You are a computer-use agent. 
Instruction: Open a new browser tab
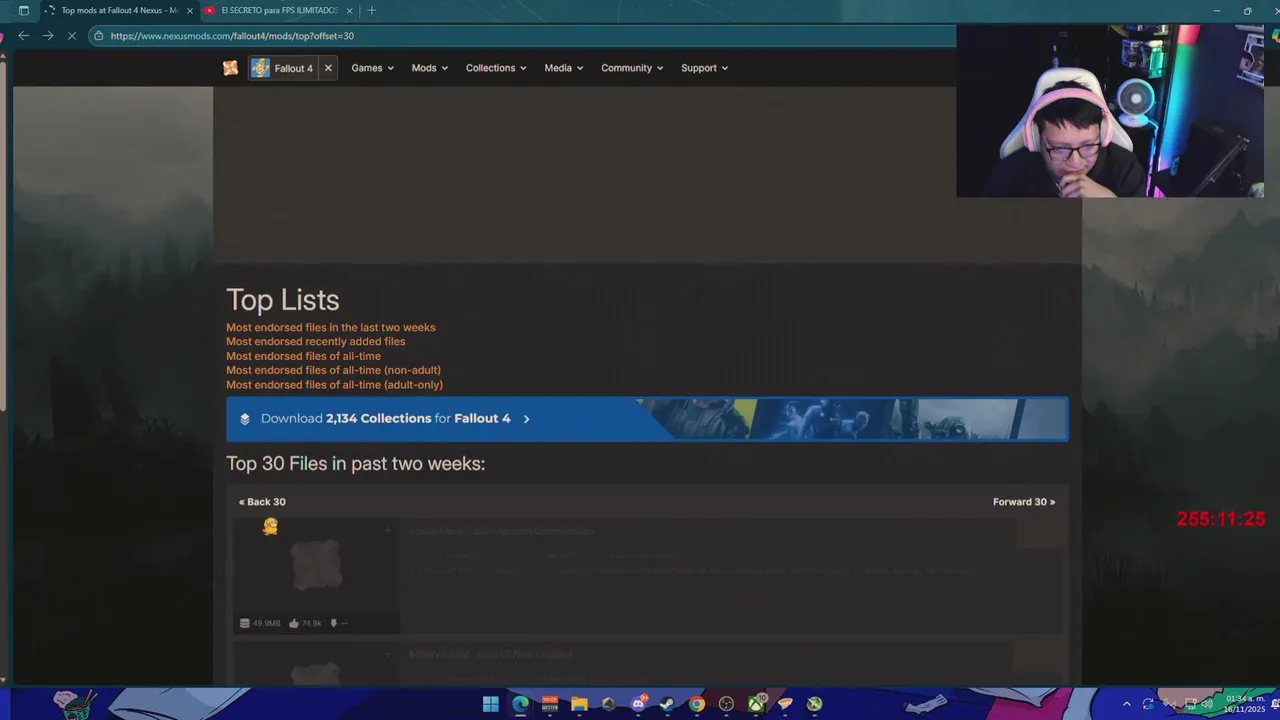[372, 11]
